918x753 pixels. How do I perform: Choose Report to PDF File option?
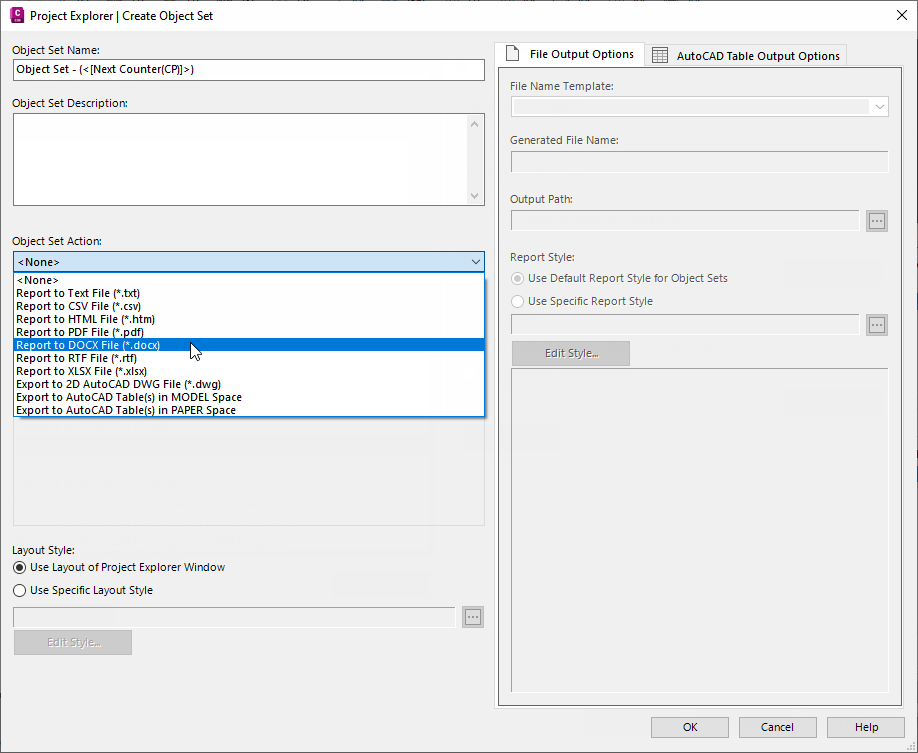click(80, 332)
